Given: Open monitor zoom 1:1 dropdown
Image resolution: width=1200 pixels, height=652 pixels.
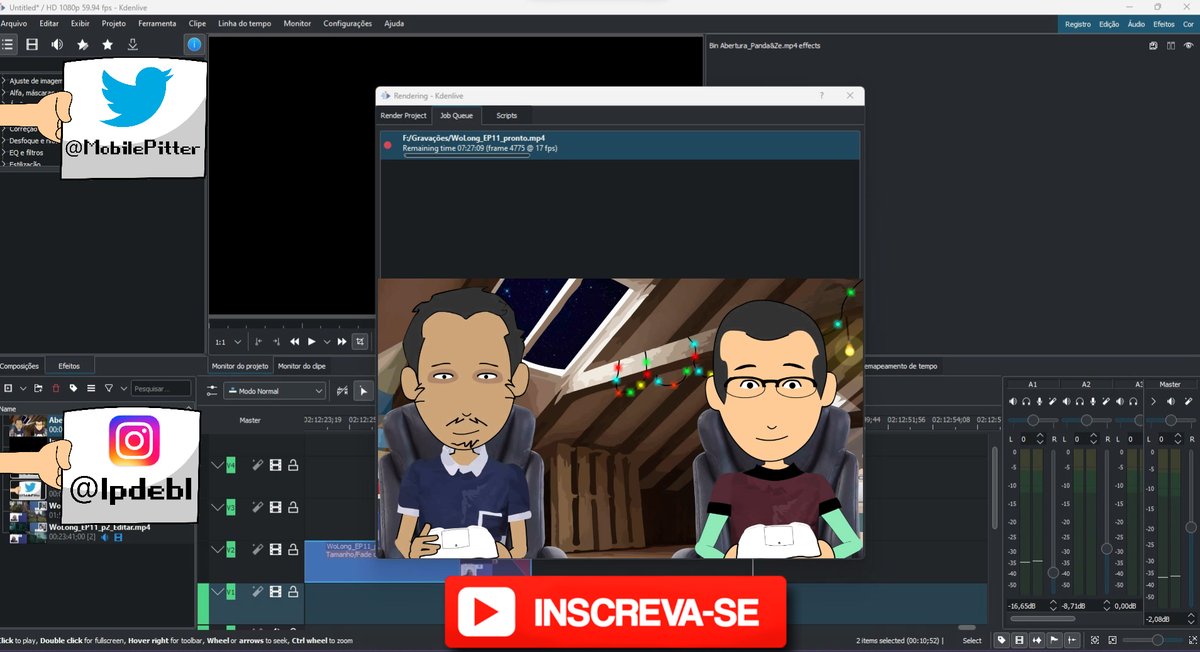Looking at the screenshot, I should tap(228, 342).
